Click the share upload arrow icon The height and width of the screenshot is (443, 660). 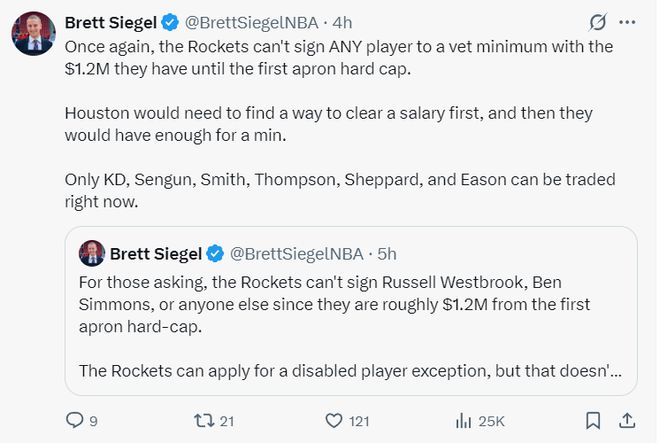point(627,420)
